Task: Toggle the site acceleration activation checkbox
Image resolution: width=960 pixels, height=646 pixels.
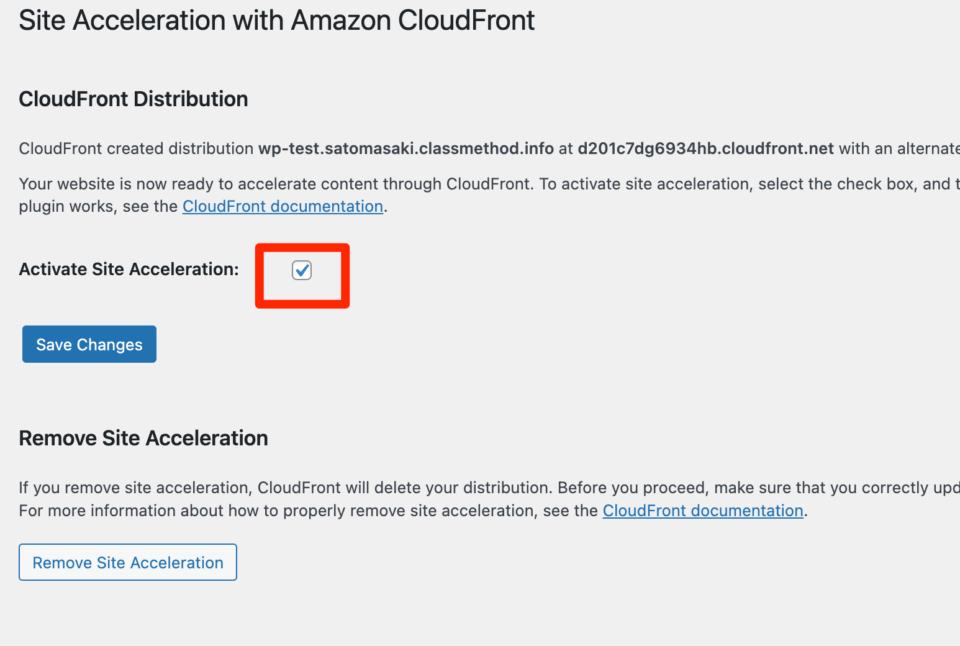Action: 302,270
